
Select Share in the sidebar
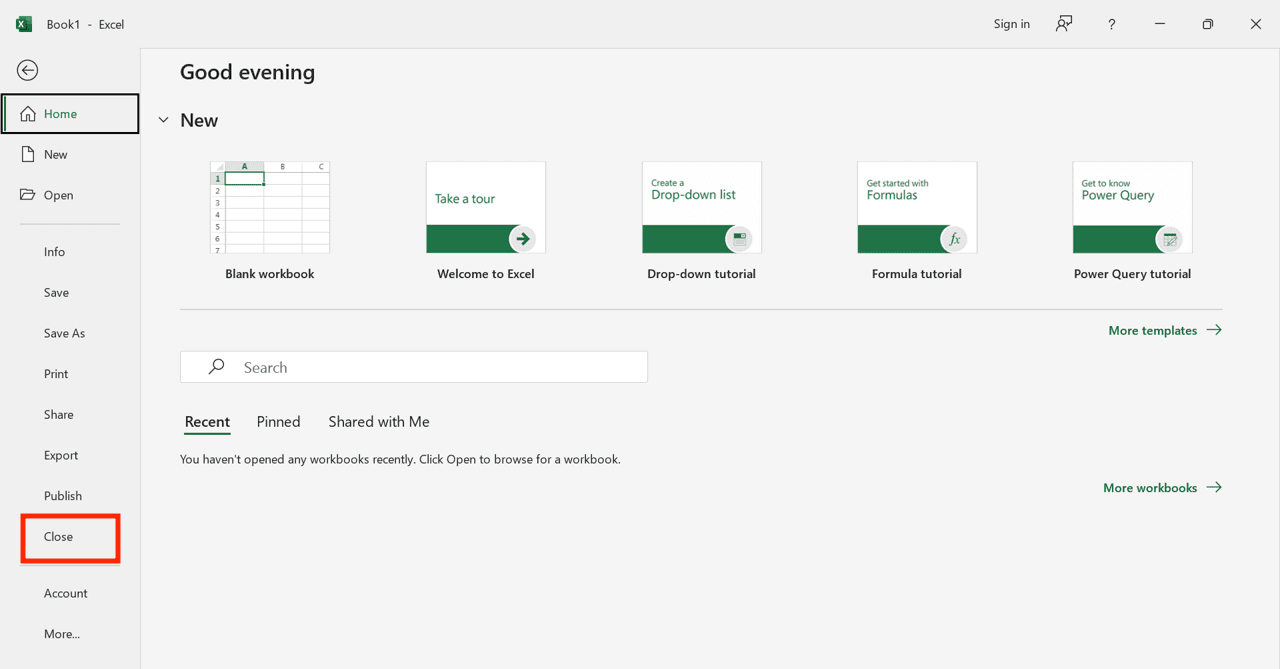pos(70,415)
